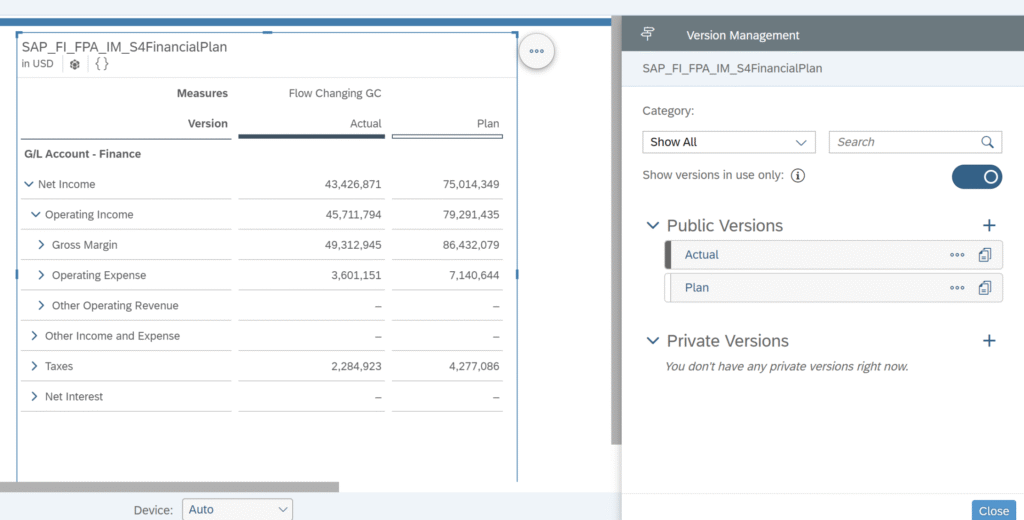Open the Category Show All dropdown
The height and width of the screenshot is (520, 1024).
tap(729, 142)
